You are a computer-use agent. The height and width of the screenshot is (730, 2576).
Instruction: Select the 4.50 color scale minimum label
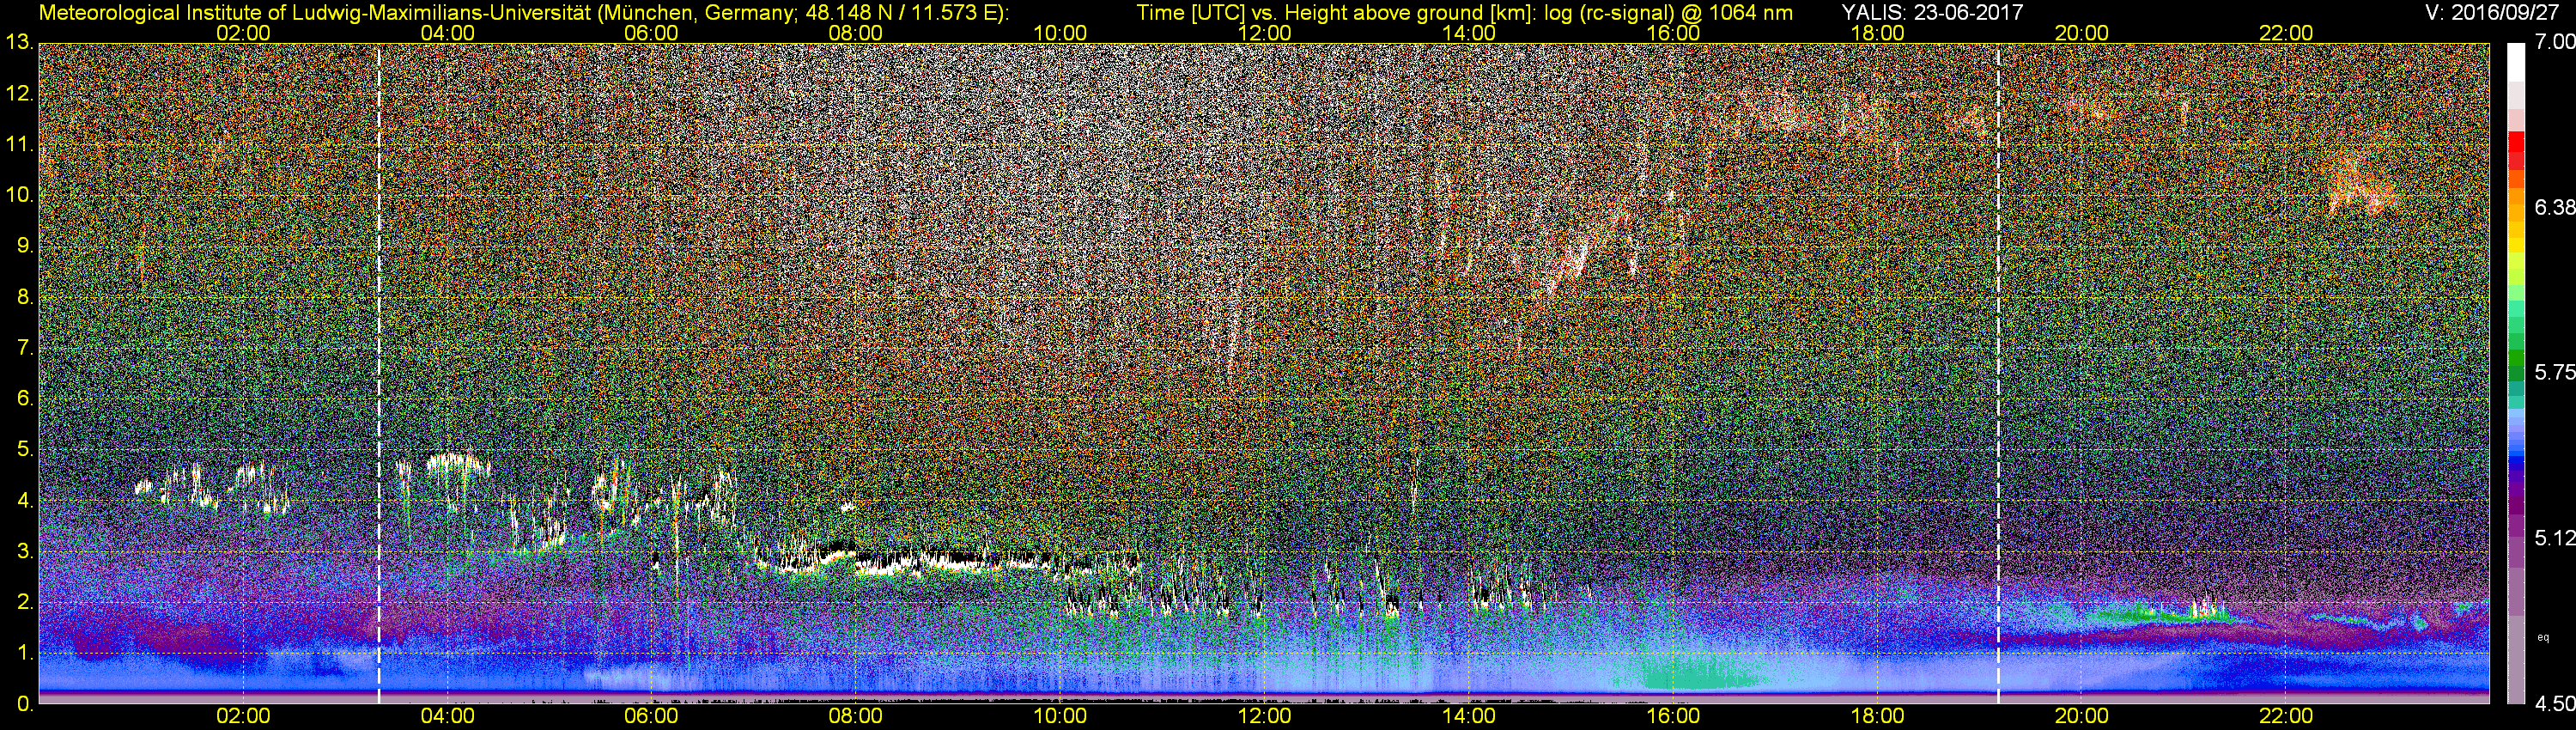coord(2555,704)
